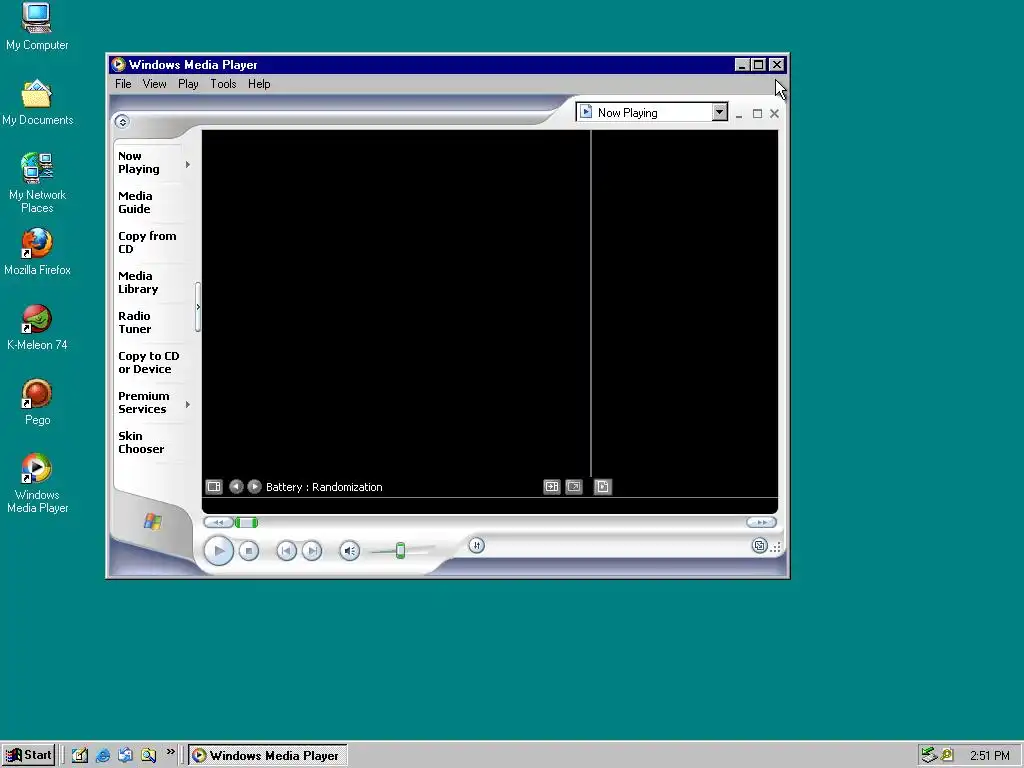Click the network connection tray icon
The image size is (1024, 768).
(929, 755)
